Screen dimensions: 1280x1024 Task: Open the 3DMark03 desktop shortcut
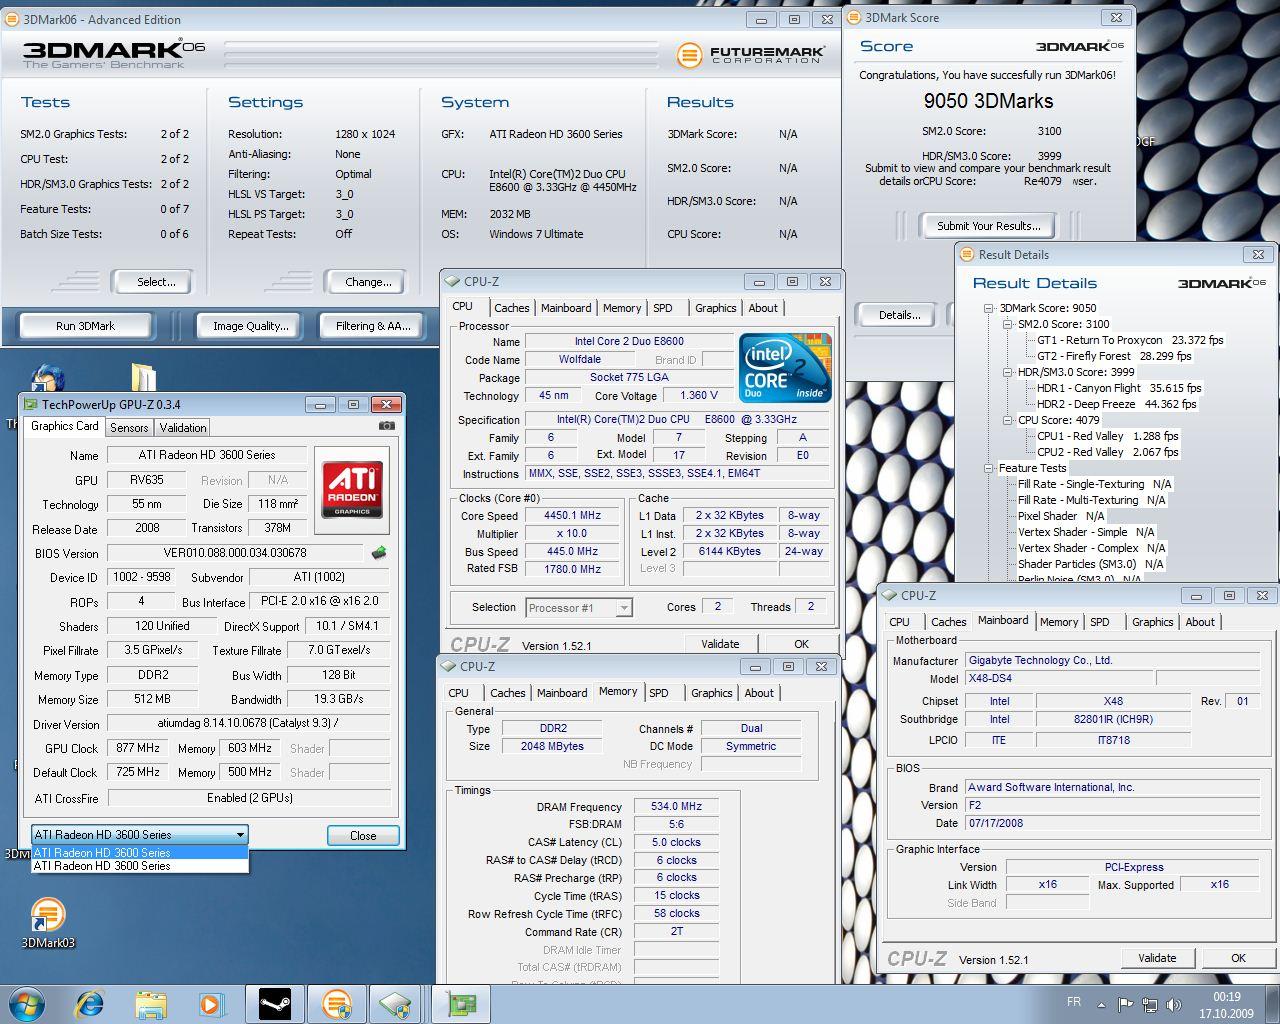47,922
